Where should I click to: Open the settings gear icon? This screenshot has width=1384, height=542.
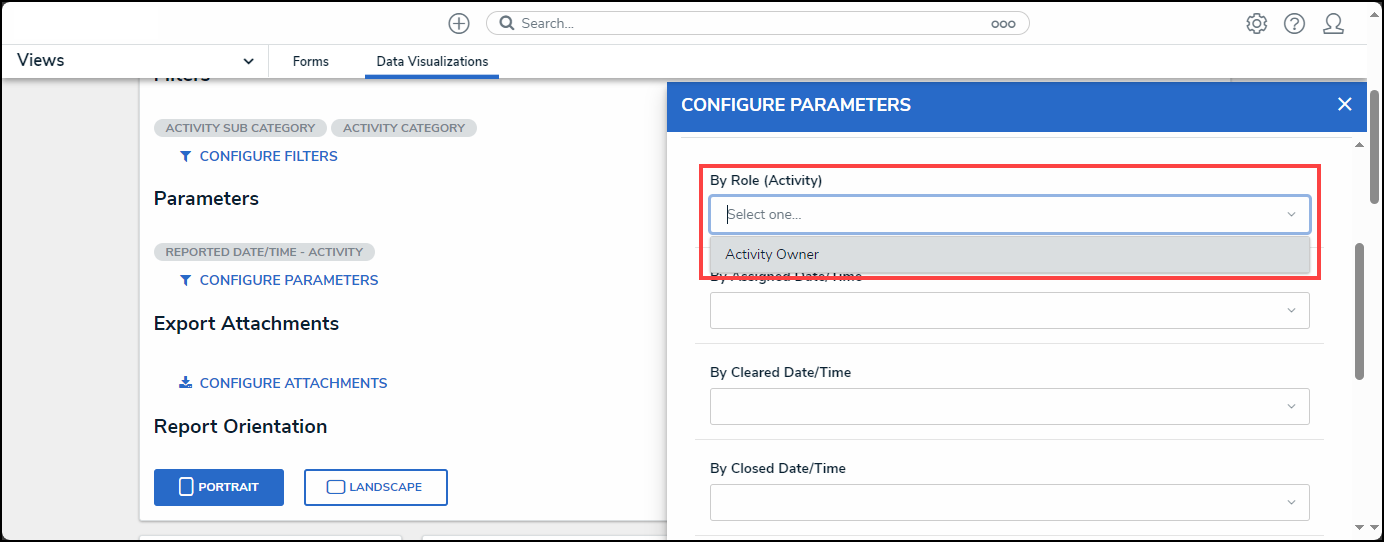pos(1256,23)
